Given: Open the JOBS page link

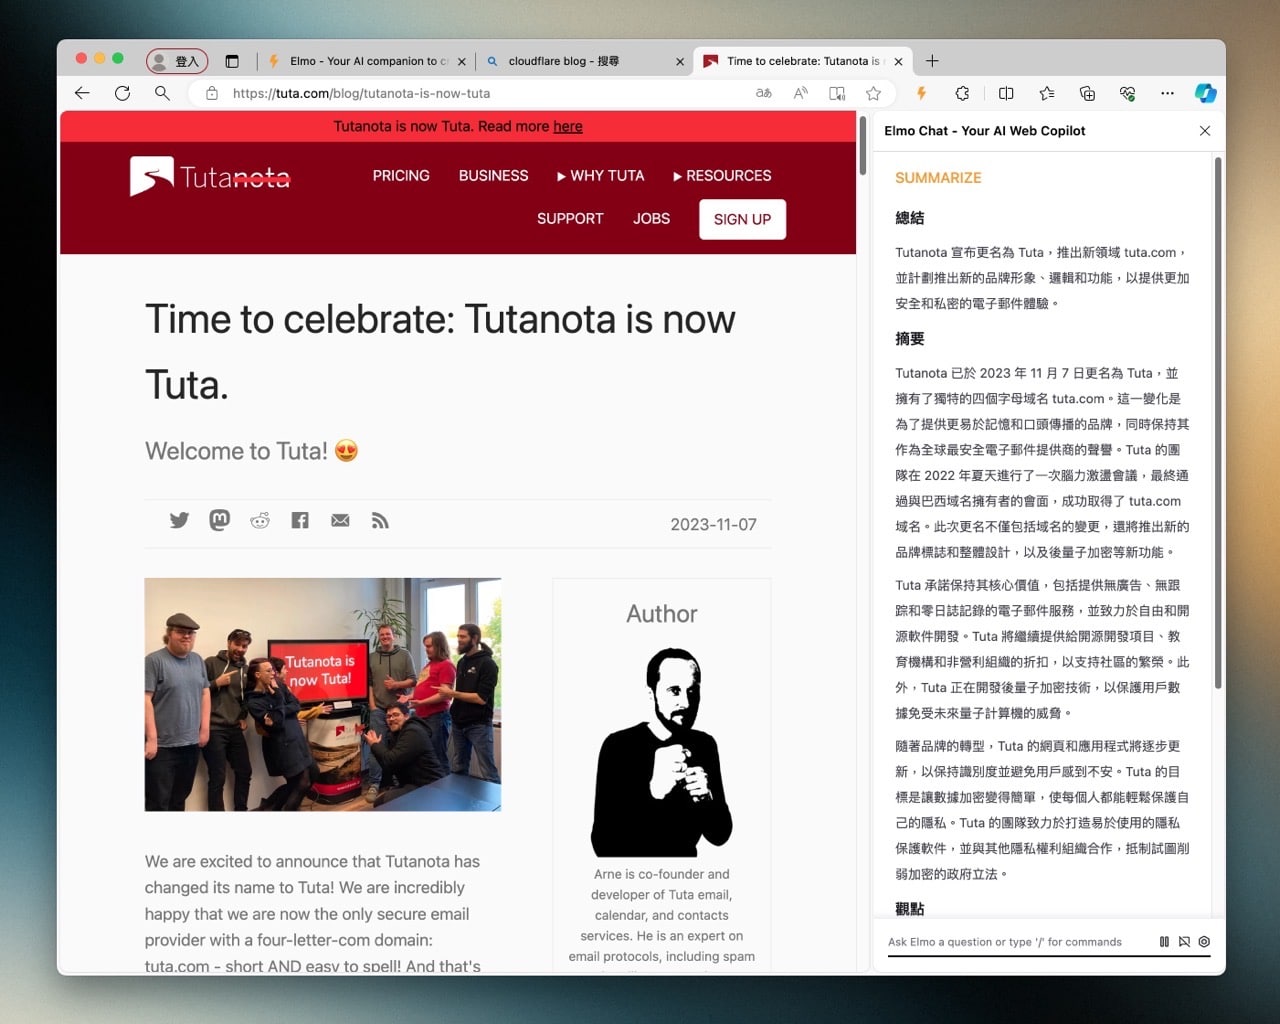Looking at the screenshot, I should pyautogui.click(x=651, y=218).
